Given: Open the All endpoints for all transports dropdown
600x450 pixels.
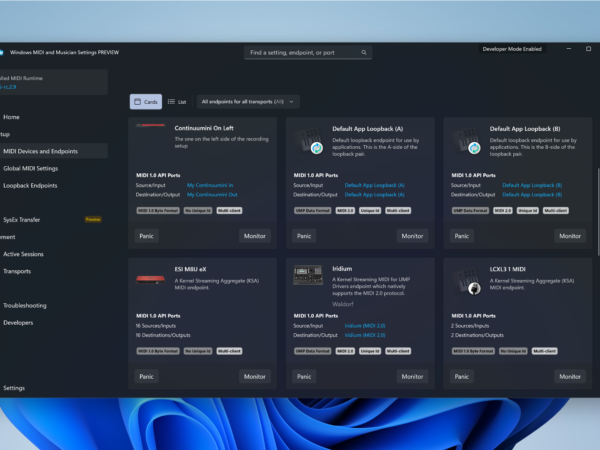Looking at the screenshot, I should [x=248, y=102].
